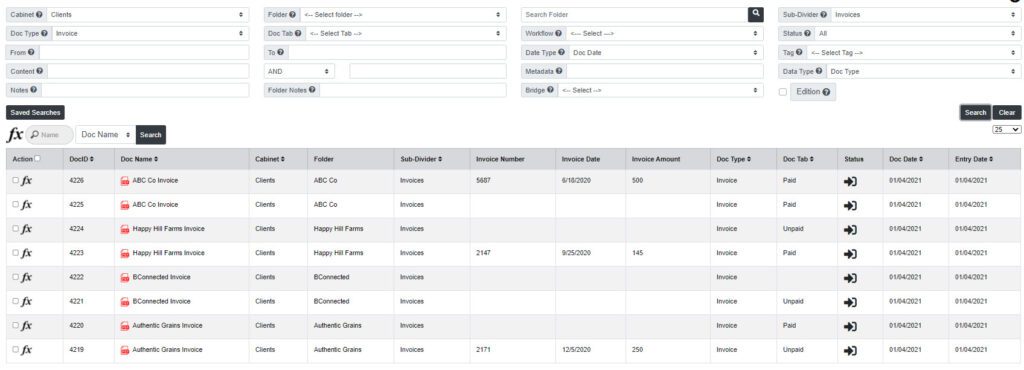Open the results-per-page dropdown showing 25
This screenshot has height=370, width=1024.
[x=1006, y=130]
